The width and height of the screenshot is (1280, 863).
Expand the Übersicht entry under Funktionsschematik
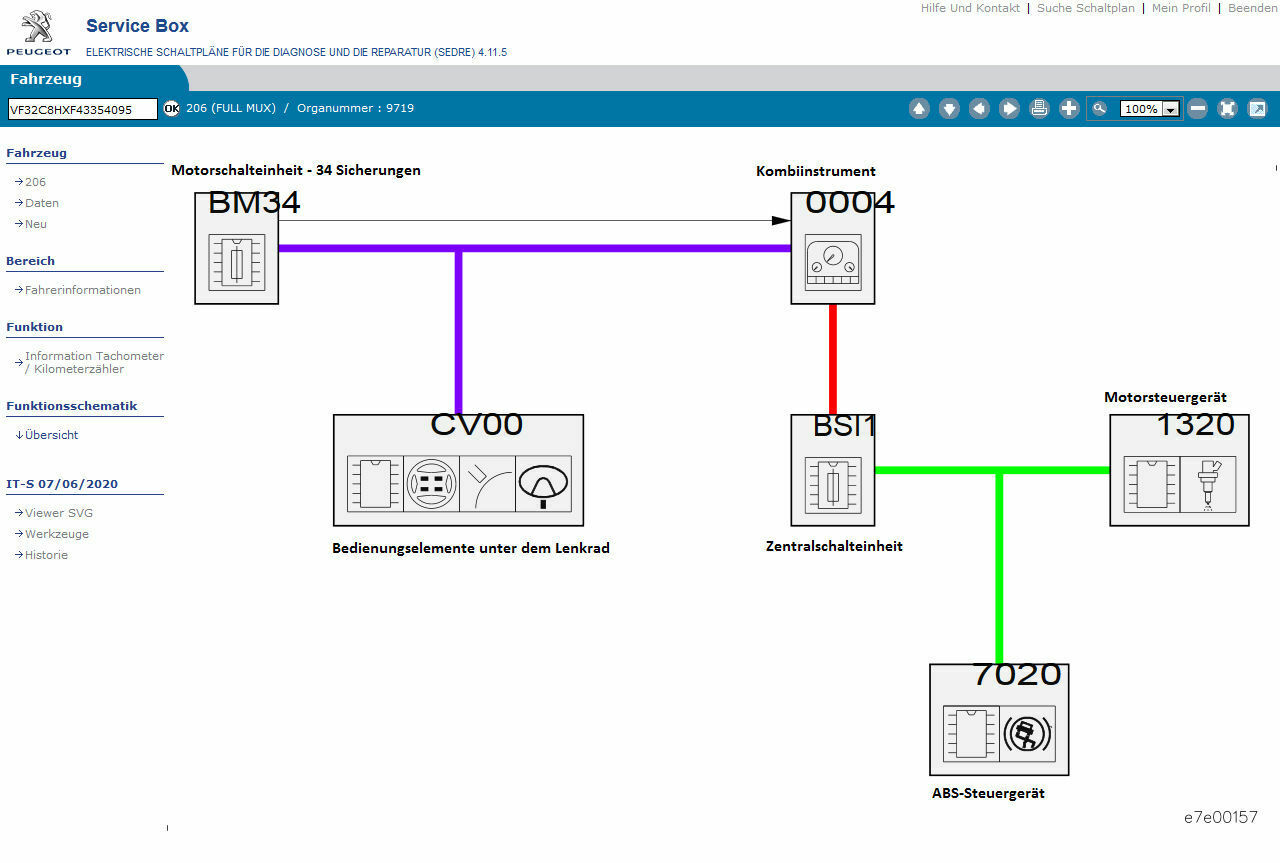[x=51, y=435]
